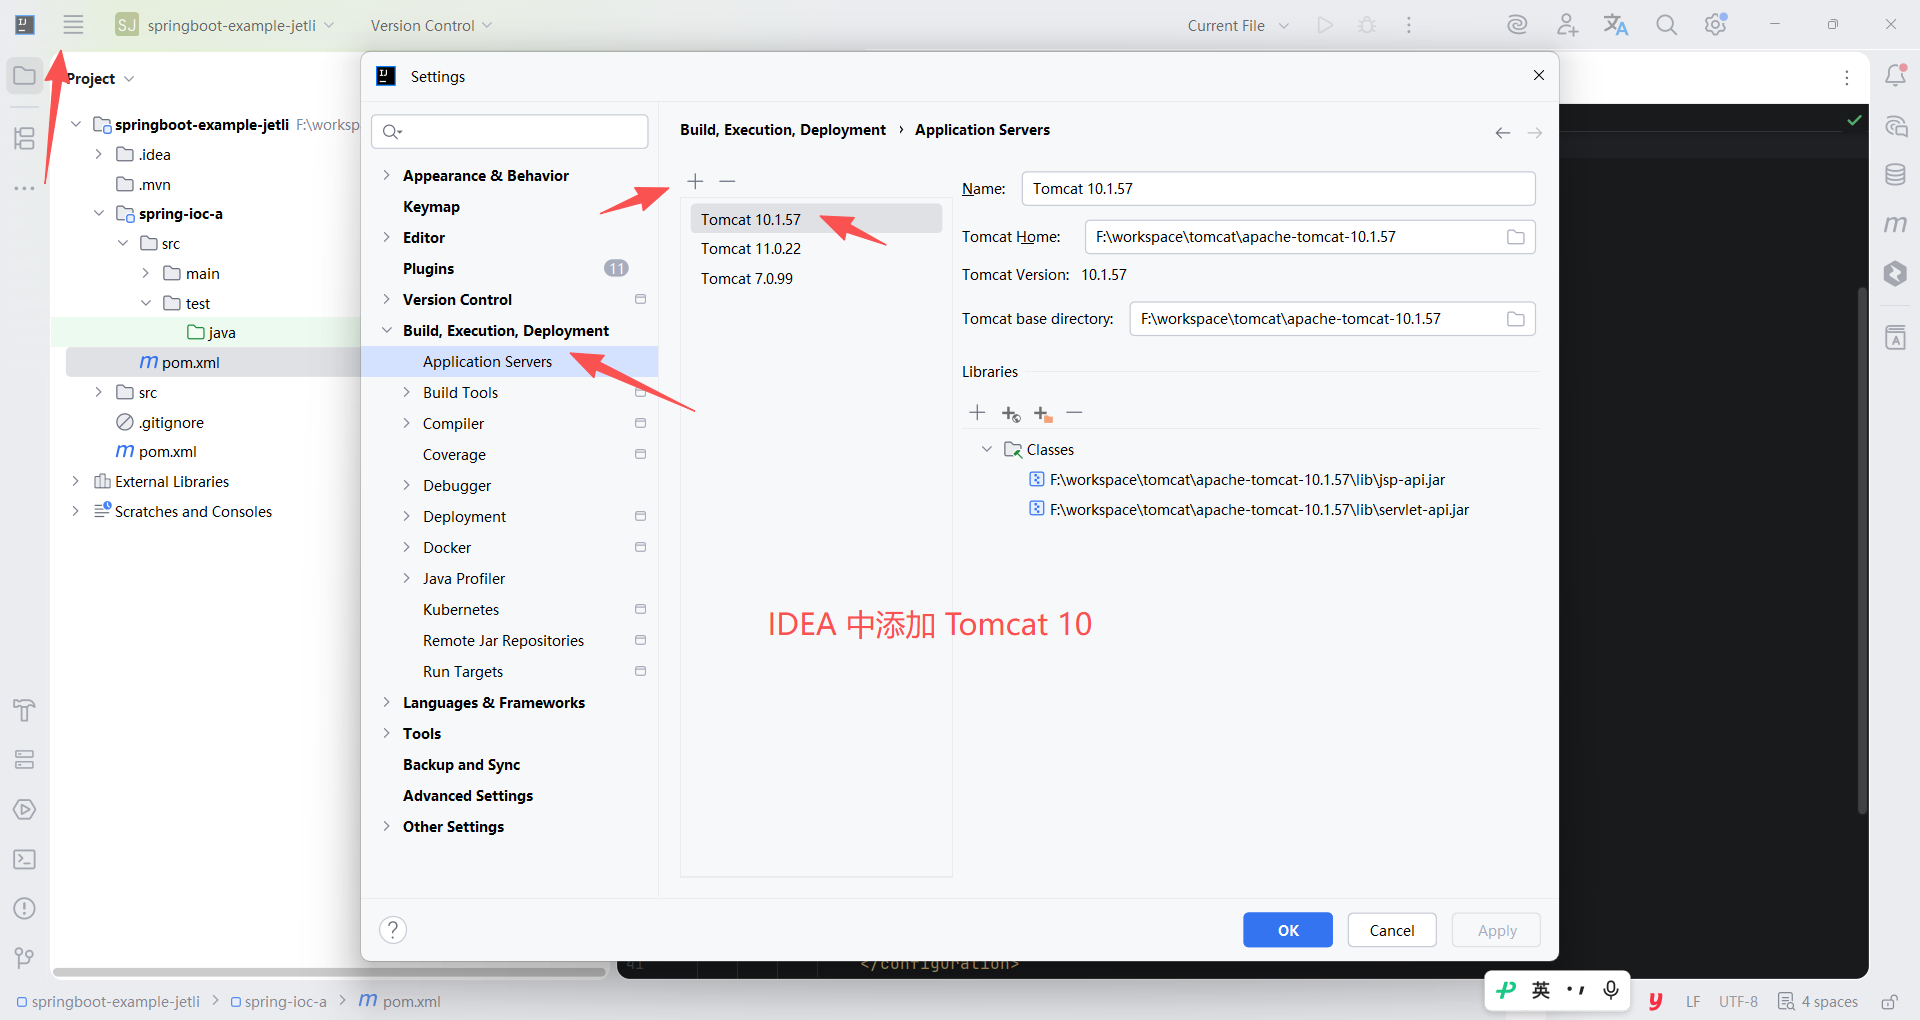Select the servlet-api.jar library entry
The height and width of the screenshot is (1020, 1920).
click(1249, 510)
